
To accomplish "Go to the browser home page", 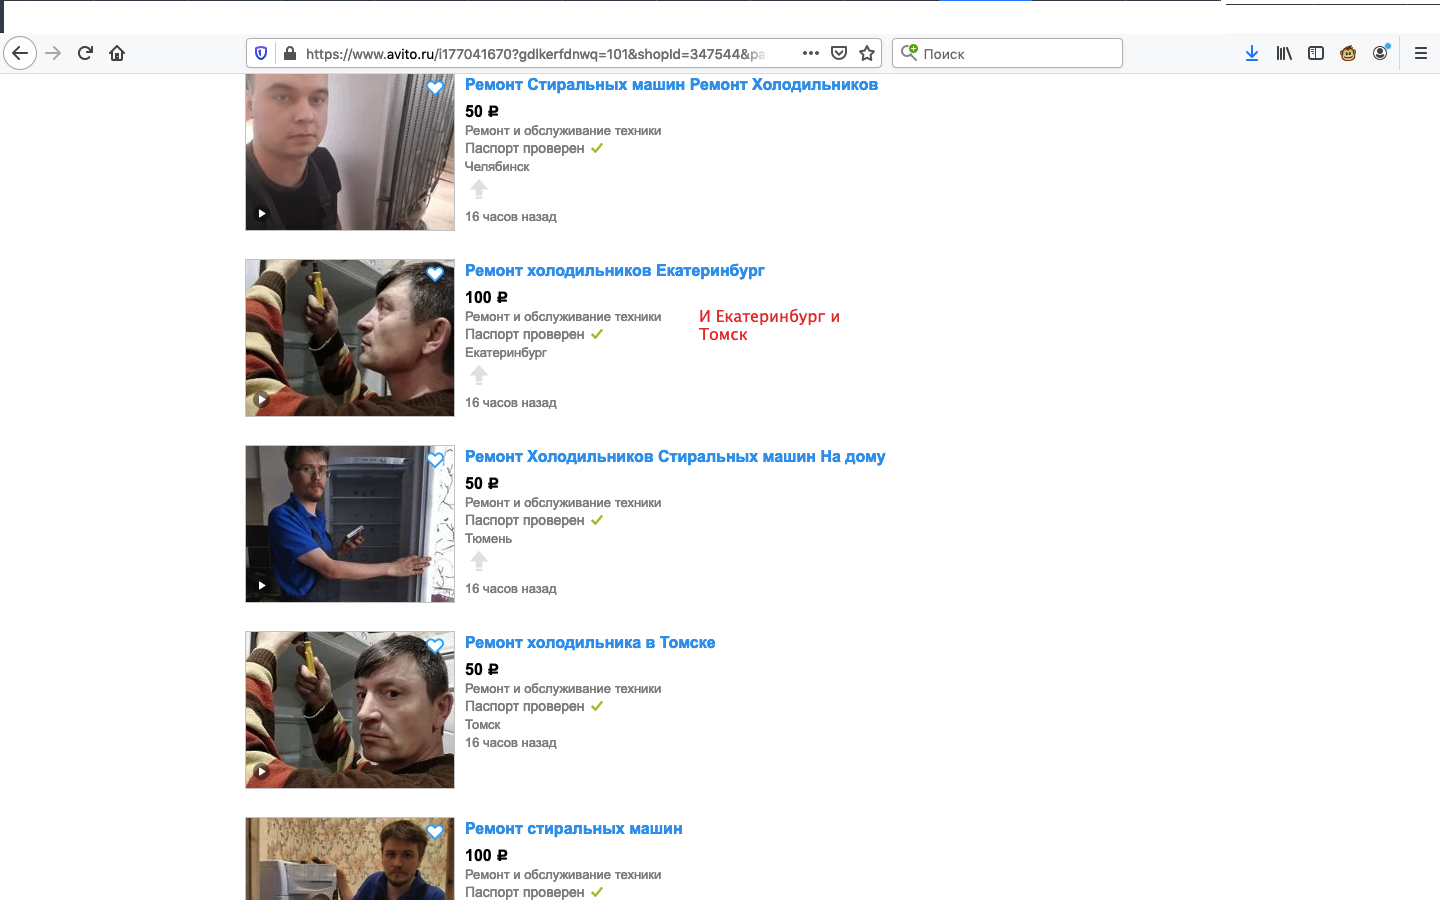I will click(117, 53).
